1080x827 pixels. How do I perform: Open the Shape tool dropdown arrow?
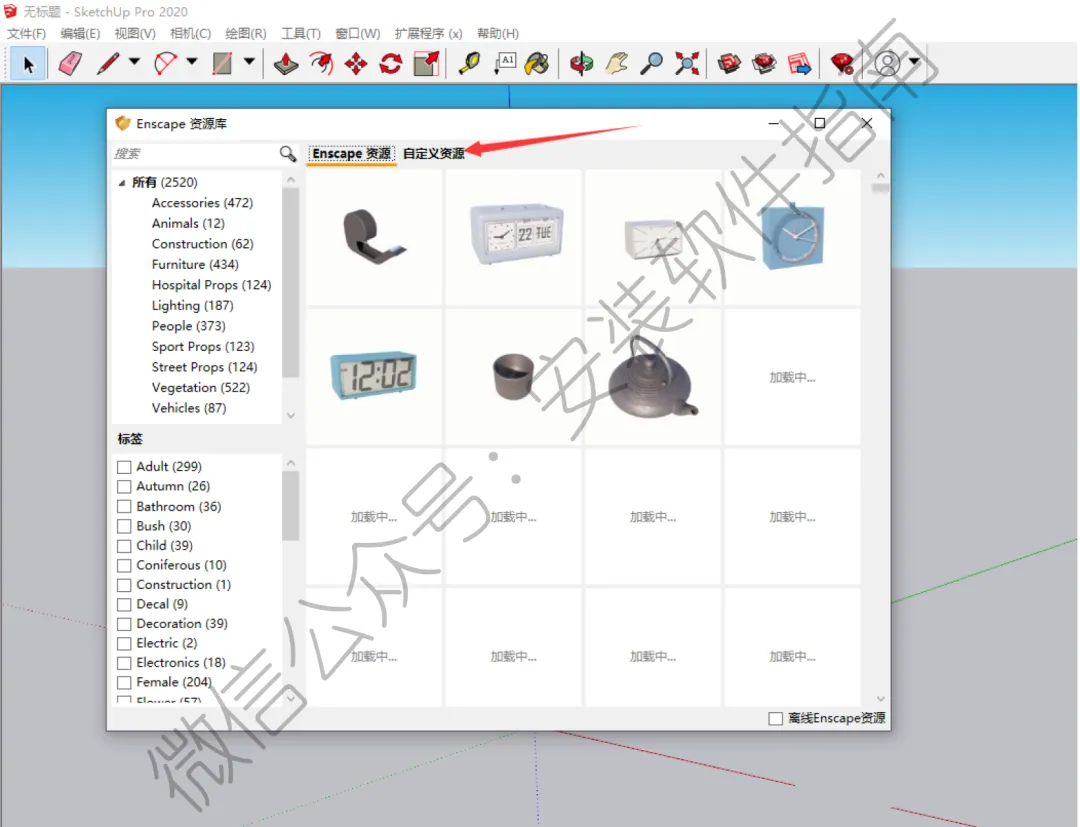coord(249,62)
